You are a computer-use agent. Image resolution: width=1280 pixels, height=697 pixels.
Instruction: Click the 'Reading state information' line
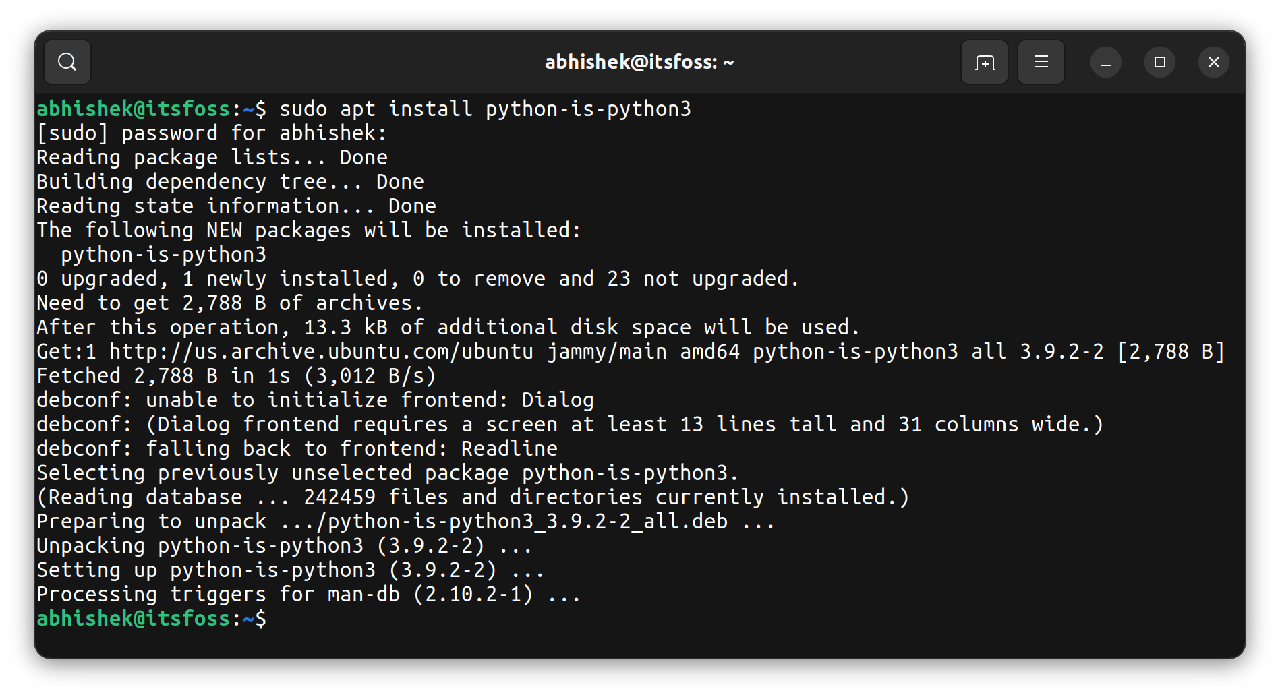click(x=236, y=206)
